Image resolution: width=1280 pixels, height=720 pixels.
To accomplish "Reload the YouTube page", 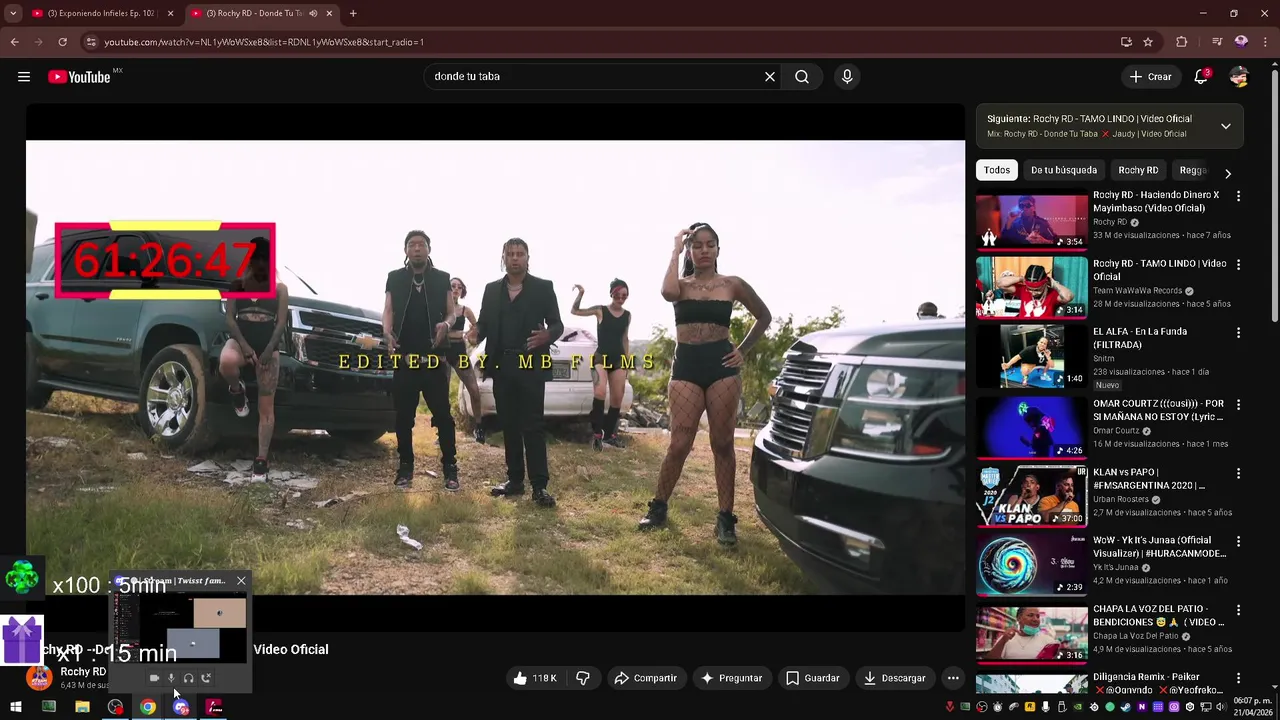I will click(62, 42).
